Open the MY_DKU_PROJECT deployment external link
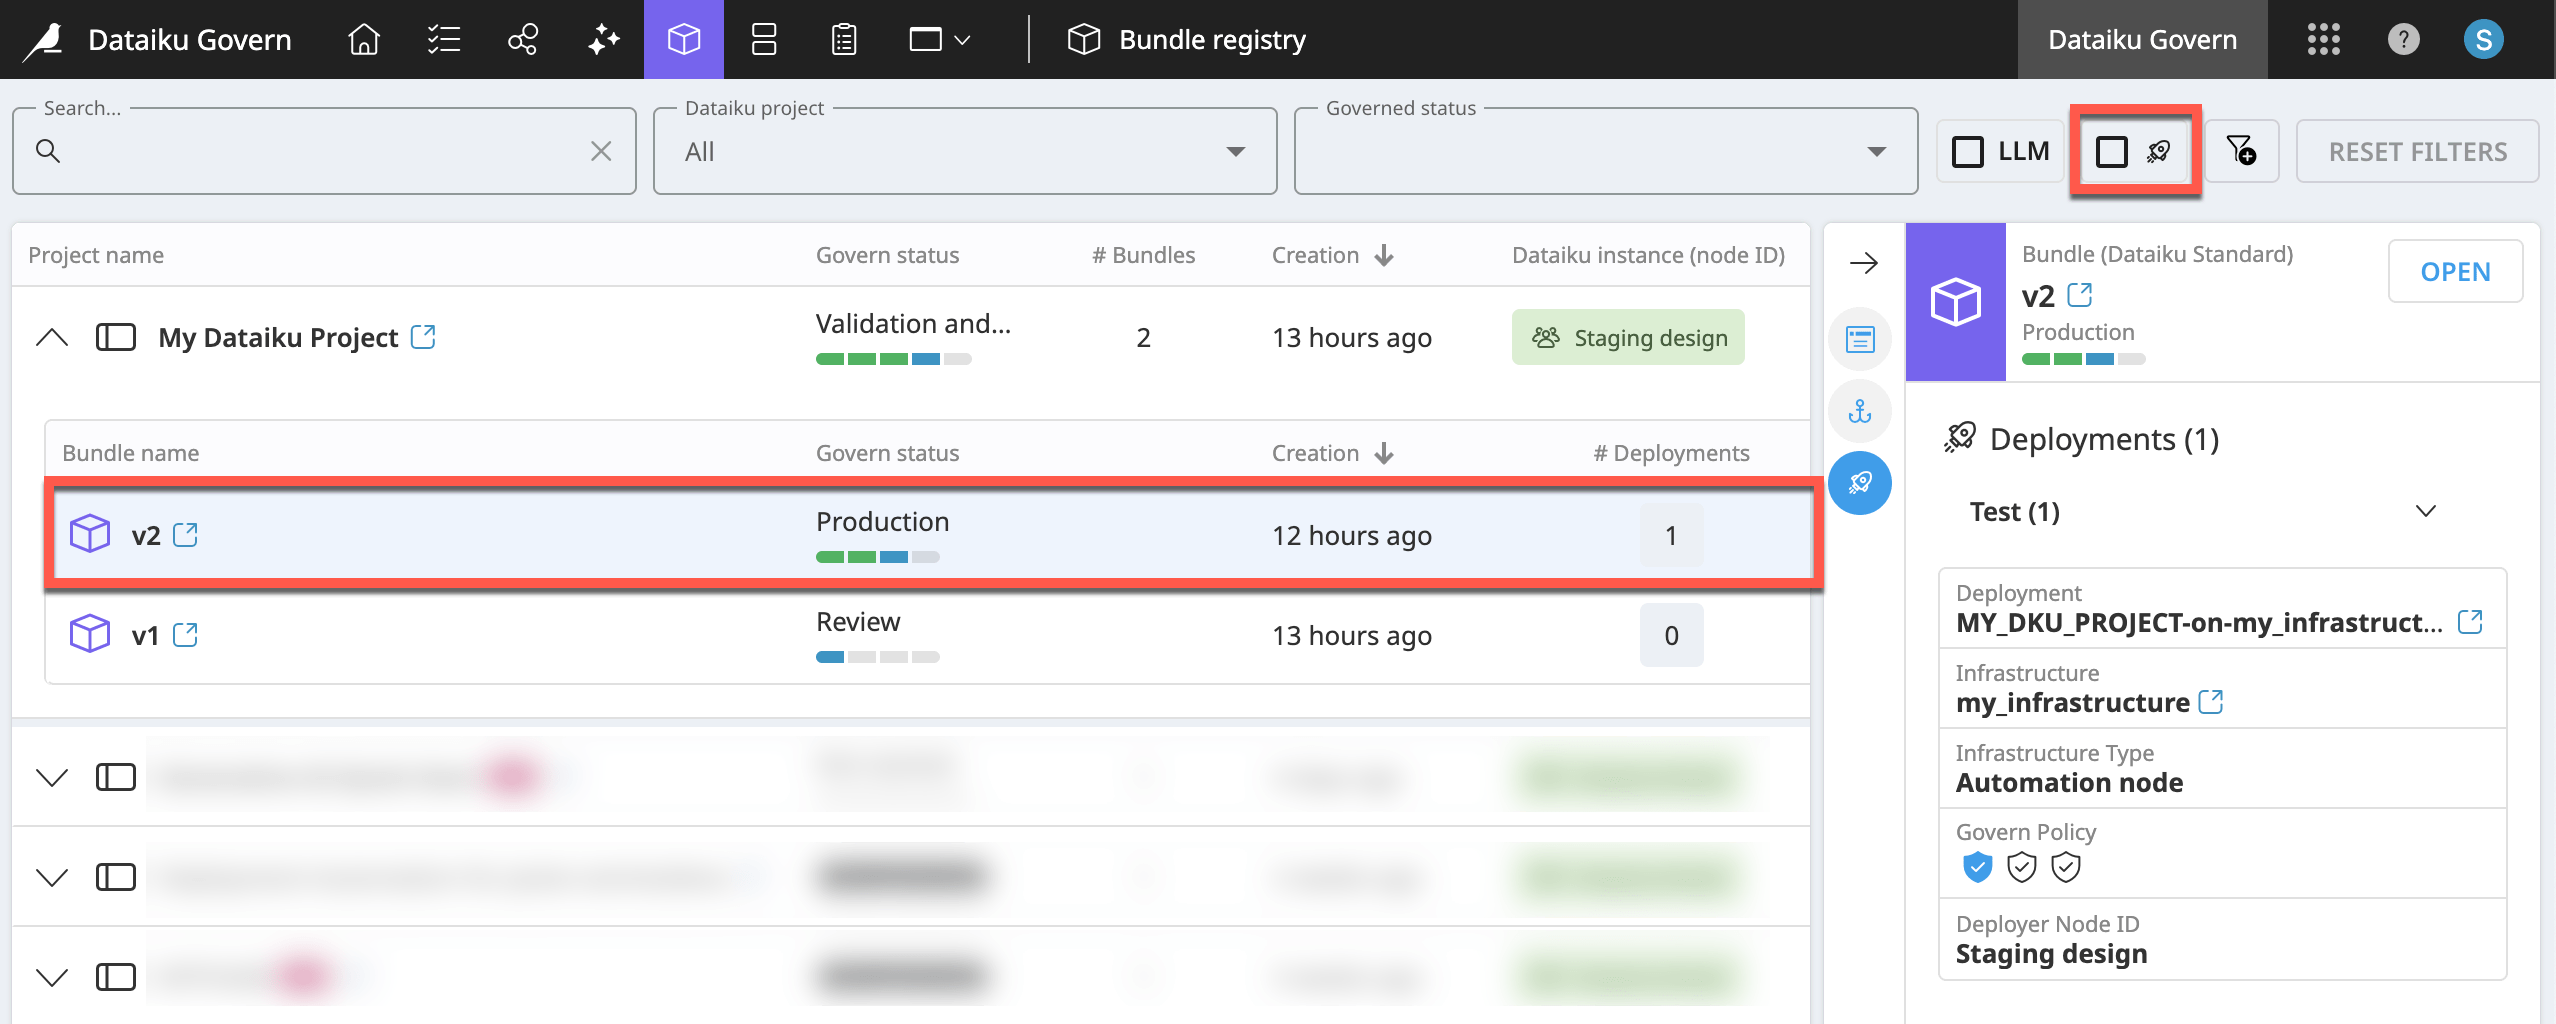Image resolution: width=2556 pixels, height=1024 pixels. (x=2470, y=622)
